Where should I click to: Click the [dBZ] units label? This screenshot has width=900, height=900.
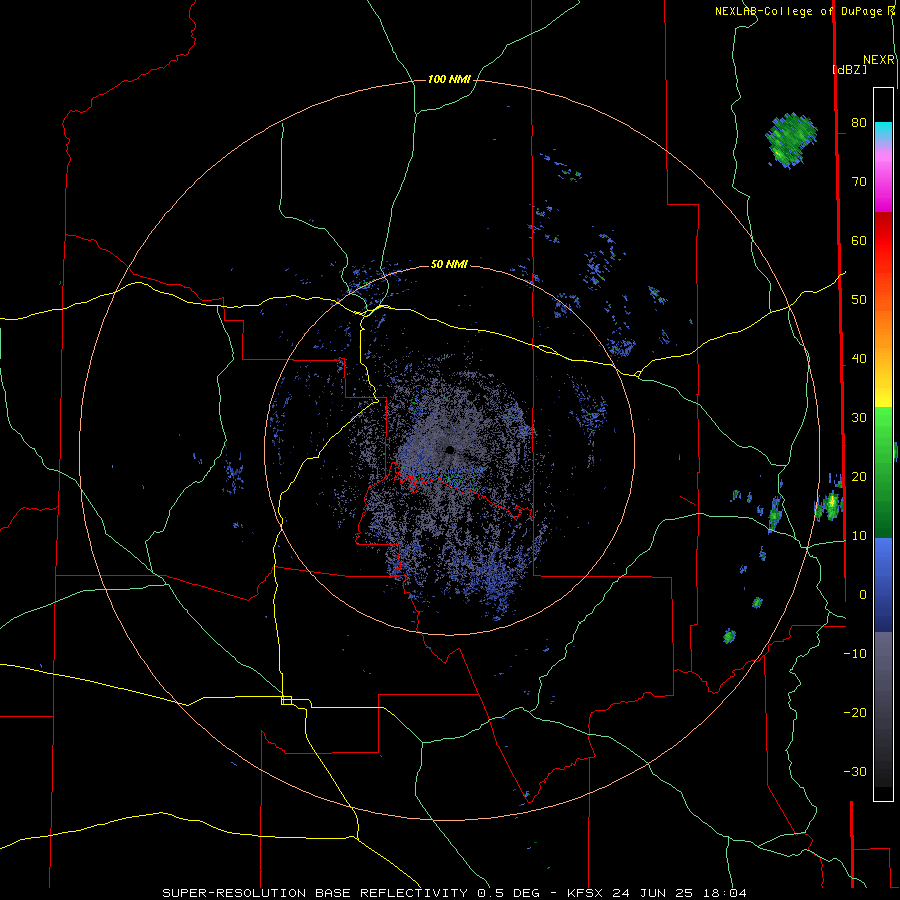pyautogui.click(x=849, y=69)
